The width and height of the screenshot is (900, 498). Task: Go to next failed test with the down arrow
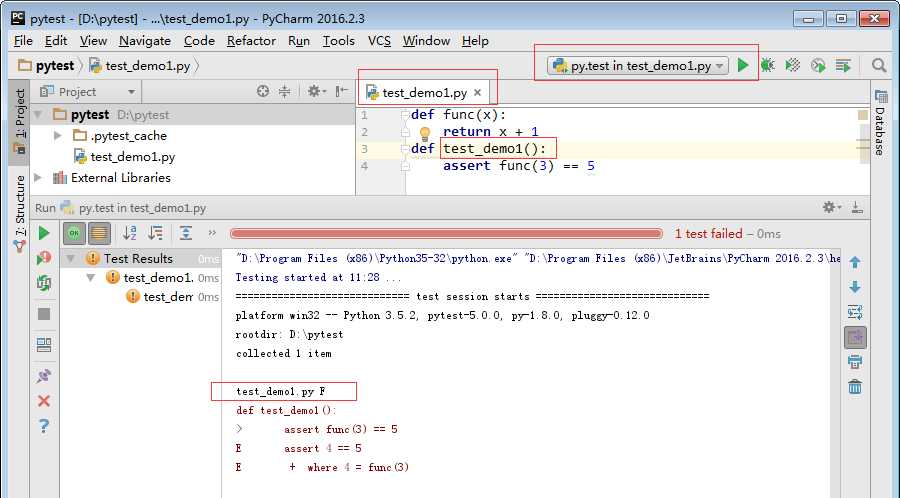point(855,287)
